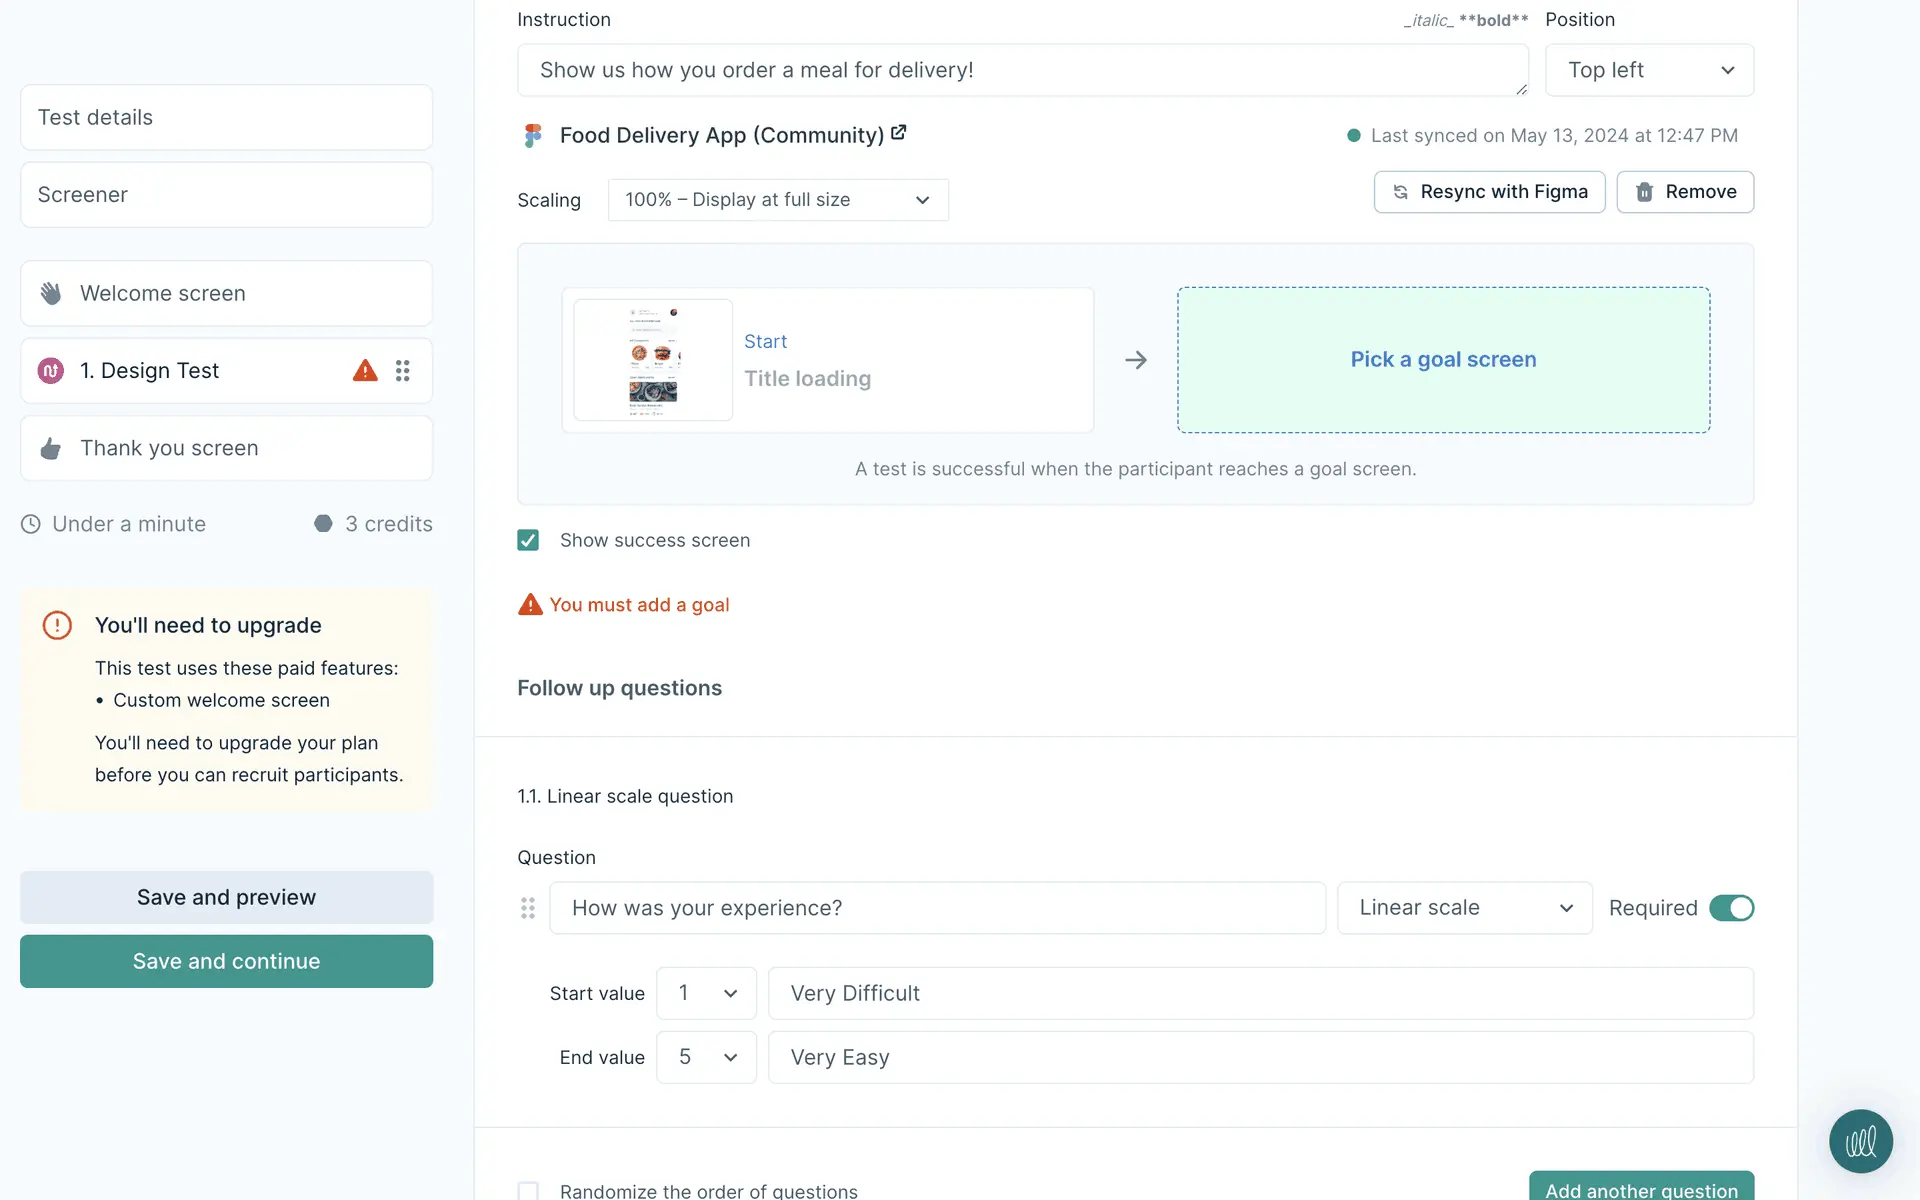The height and width of the screenshot is (1200, 1920).
Task: Expand the Scaling dropdown
Action: click(x=777, y=200)
